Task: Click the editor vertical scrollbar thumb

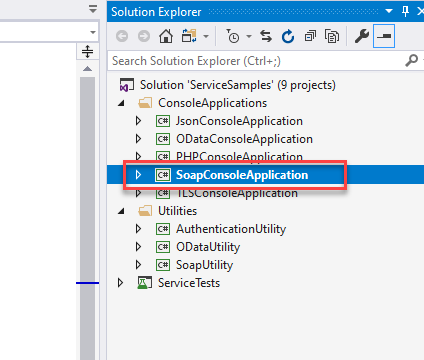Action: 87,217
